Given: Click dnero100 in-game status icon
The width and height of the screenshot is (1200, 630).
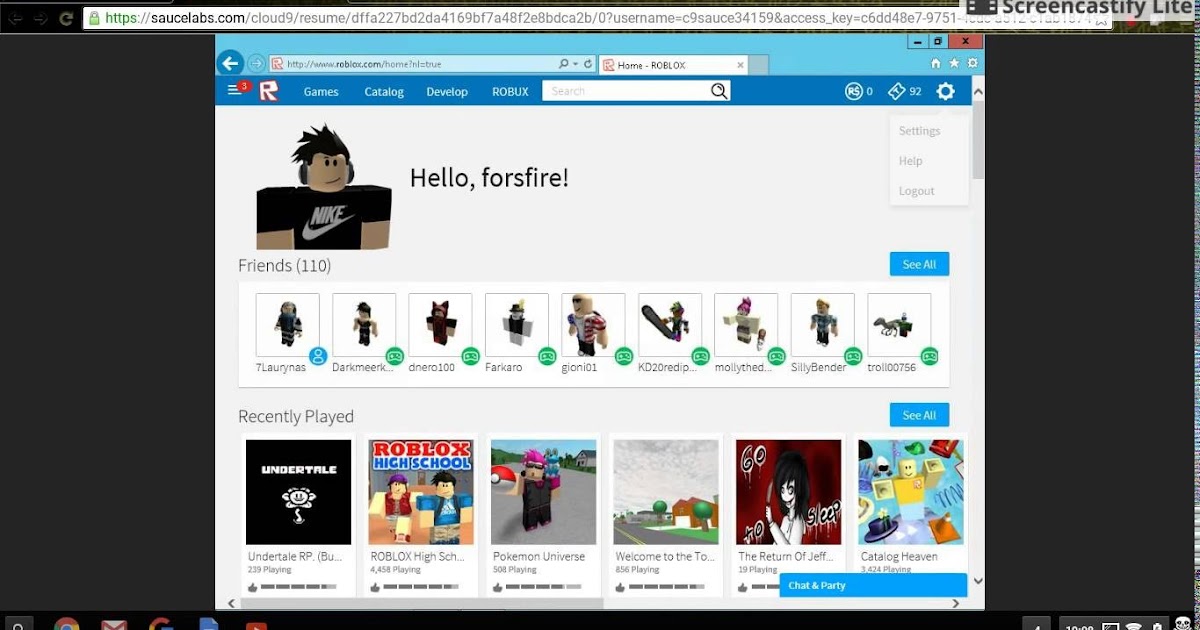Looking at the screenshot, I should (471, 356).
